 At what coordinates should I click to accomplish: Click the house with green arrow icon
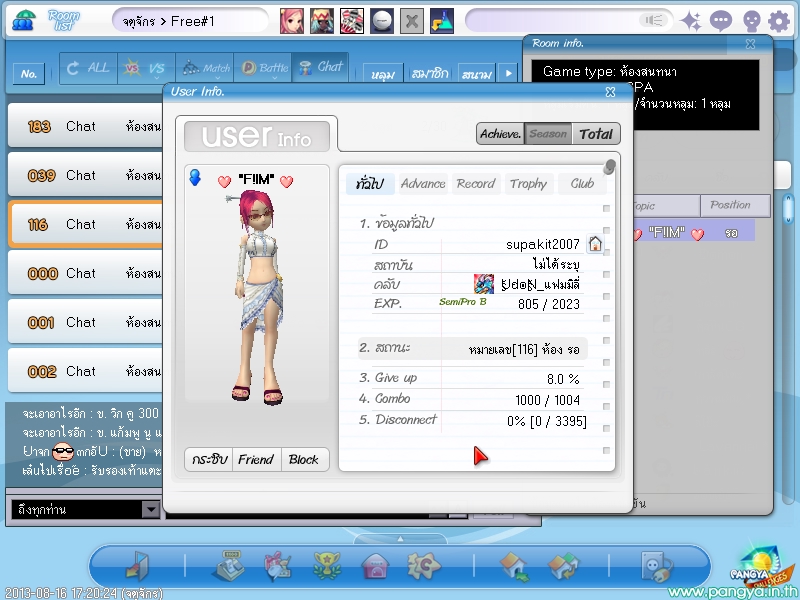click(x=514, y=567)
